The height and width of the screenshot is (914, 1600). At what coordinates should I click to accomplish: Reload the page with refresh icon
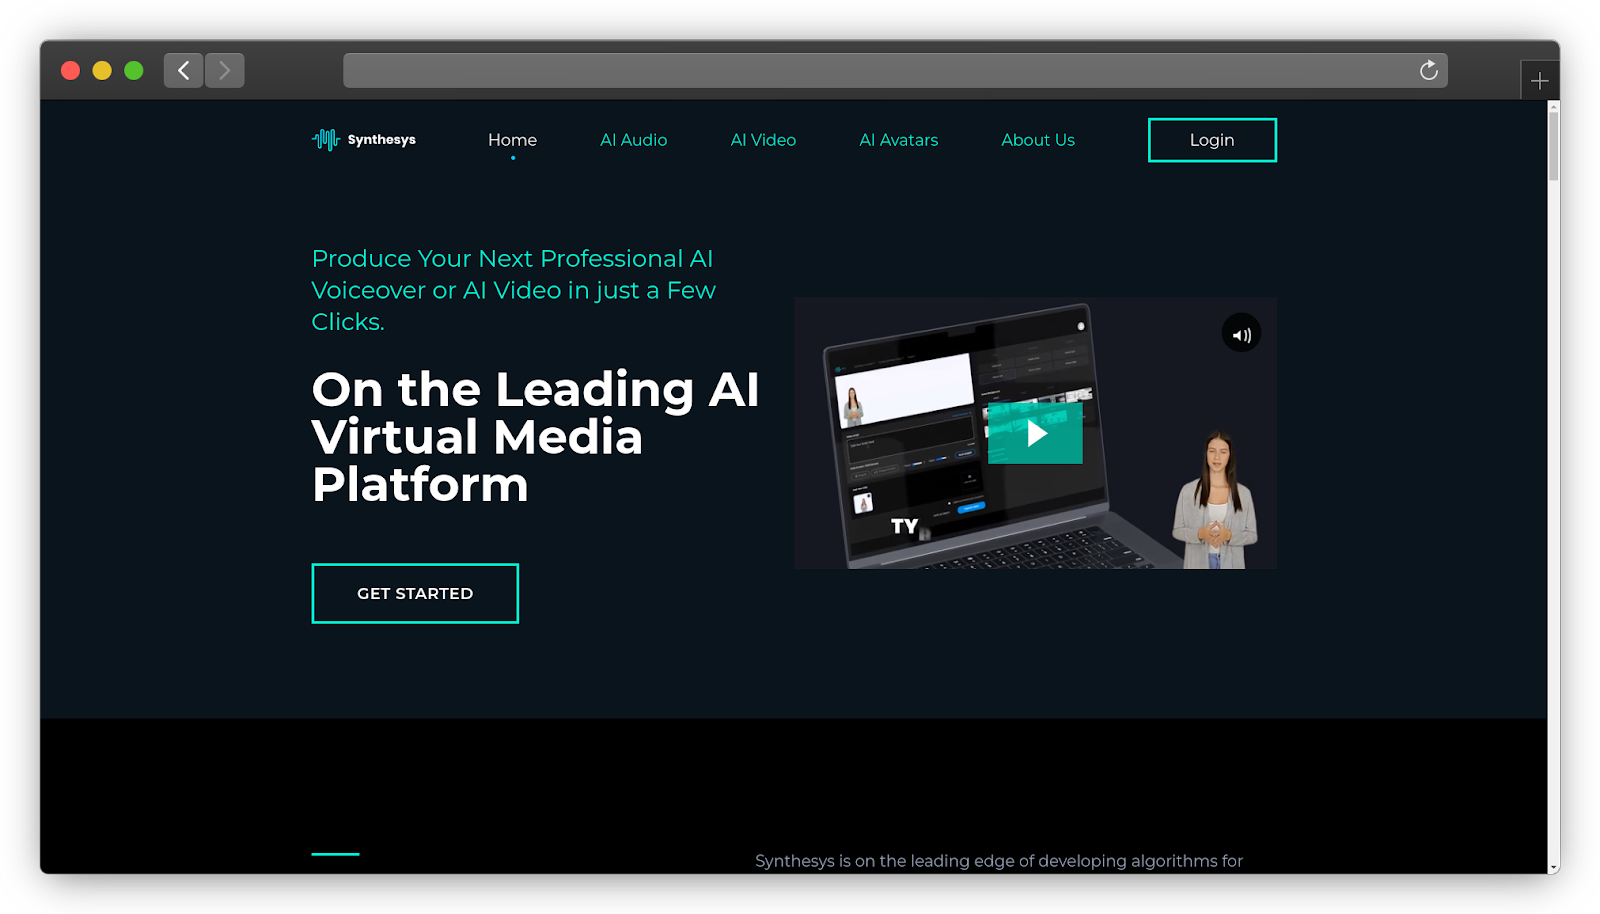pyautogui.click(x=1428, y=70)
